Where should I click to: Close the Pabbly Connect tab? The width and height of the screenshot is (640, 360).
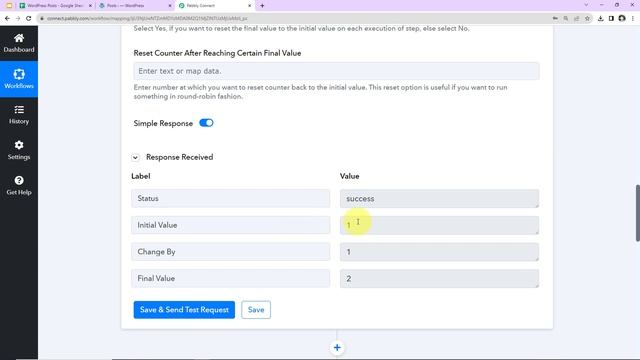click(x=249, y=6)
